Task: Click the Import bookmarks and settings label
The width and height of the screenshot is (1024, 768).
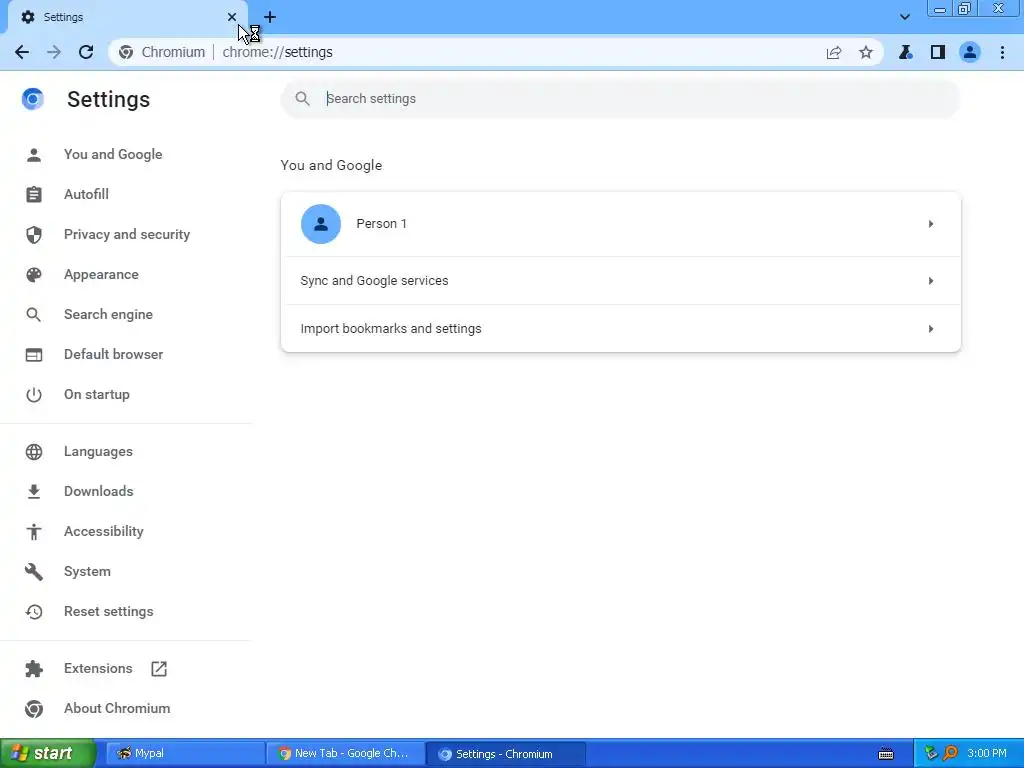Action: pos(391,328)
